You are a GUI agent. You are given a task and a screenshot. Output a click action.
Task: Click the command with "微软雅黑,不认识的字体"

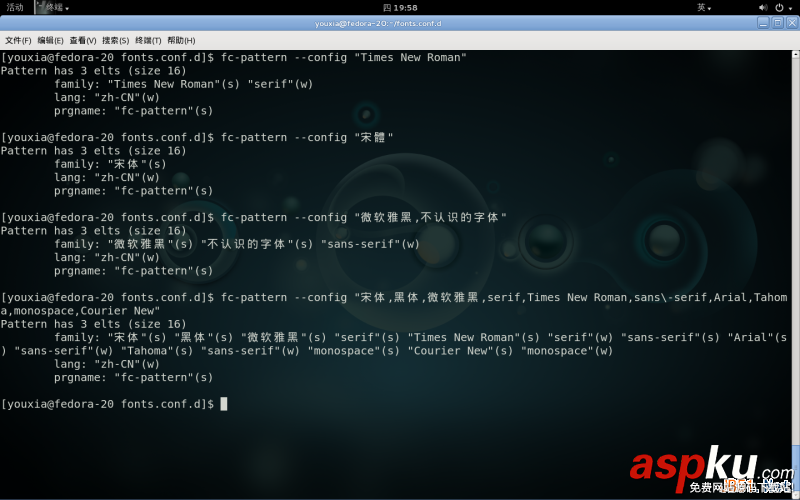click(363, 217)
